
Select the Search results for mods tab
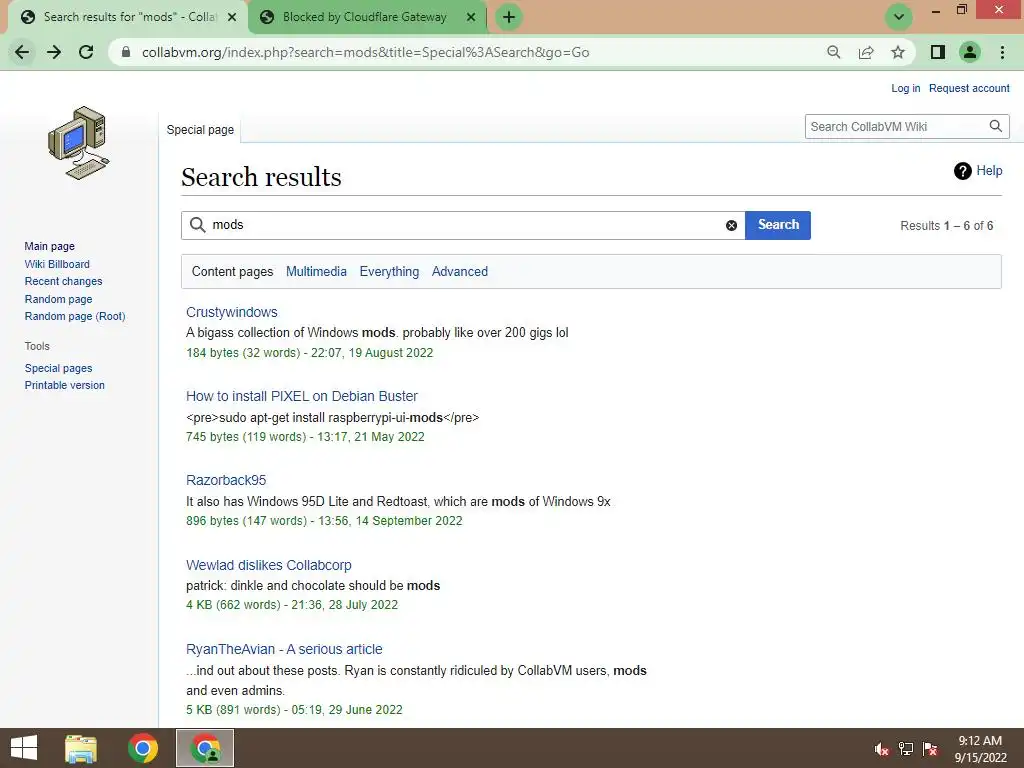(129, 17)
